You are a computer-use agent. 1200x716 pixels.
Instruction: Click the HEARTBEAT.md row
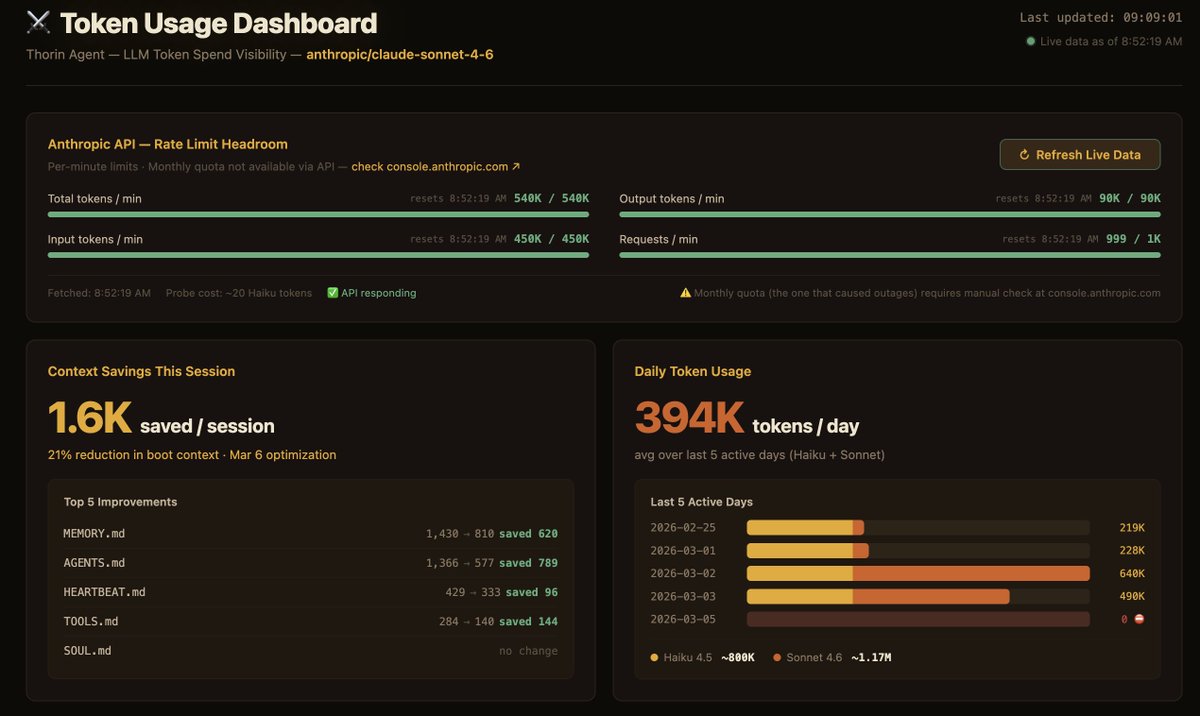[310, 592]
